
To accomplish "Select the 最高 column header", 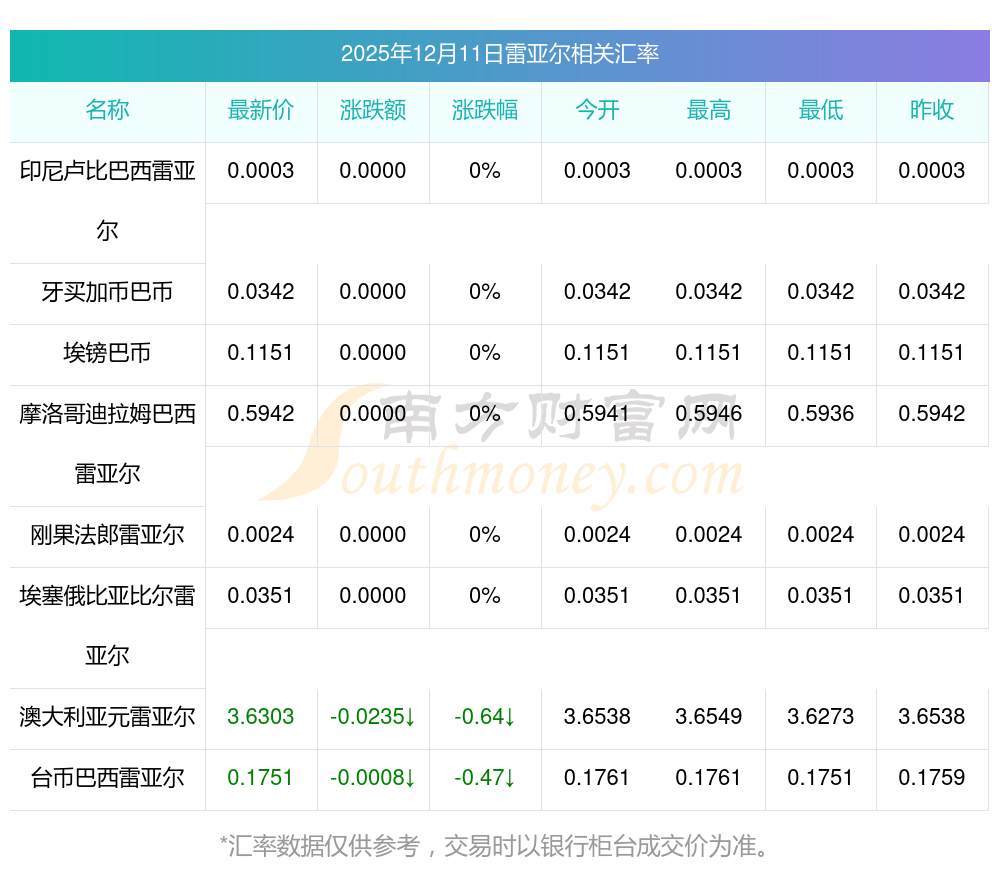I will [709, 110].
